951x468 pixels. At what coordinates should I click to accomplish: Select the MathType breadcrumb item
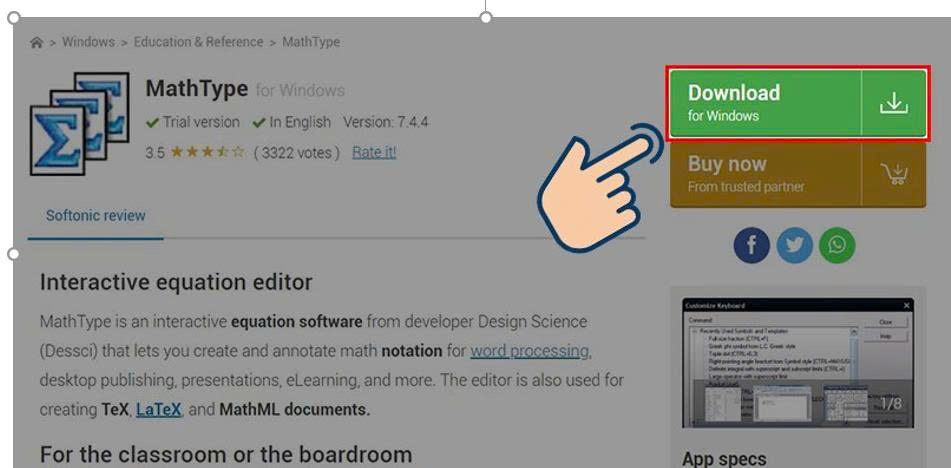click(311, 42)
